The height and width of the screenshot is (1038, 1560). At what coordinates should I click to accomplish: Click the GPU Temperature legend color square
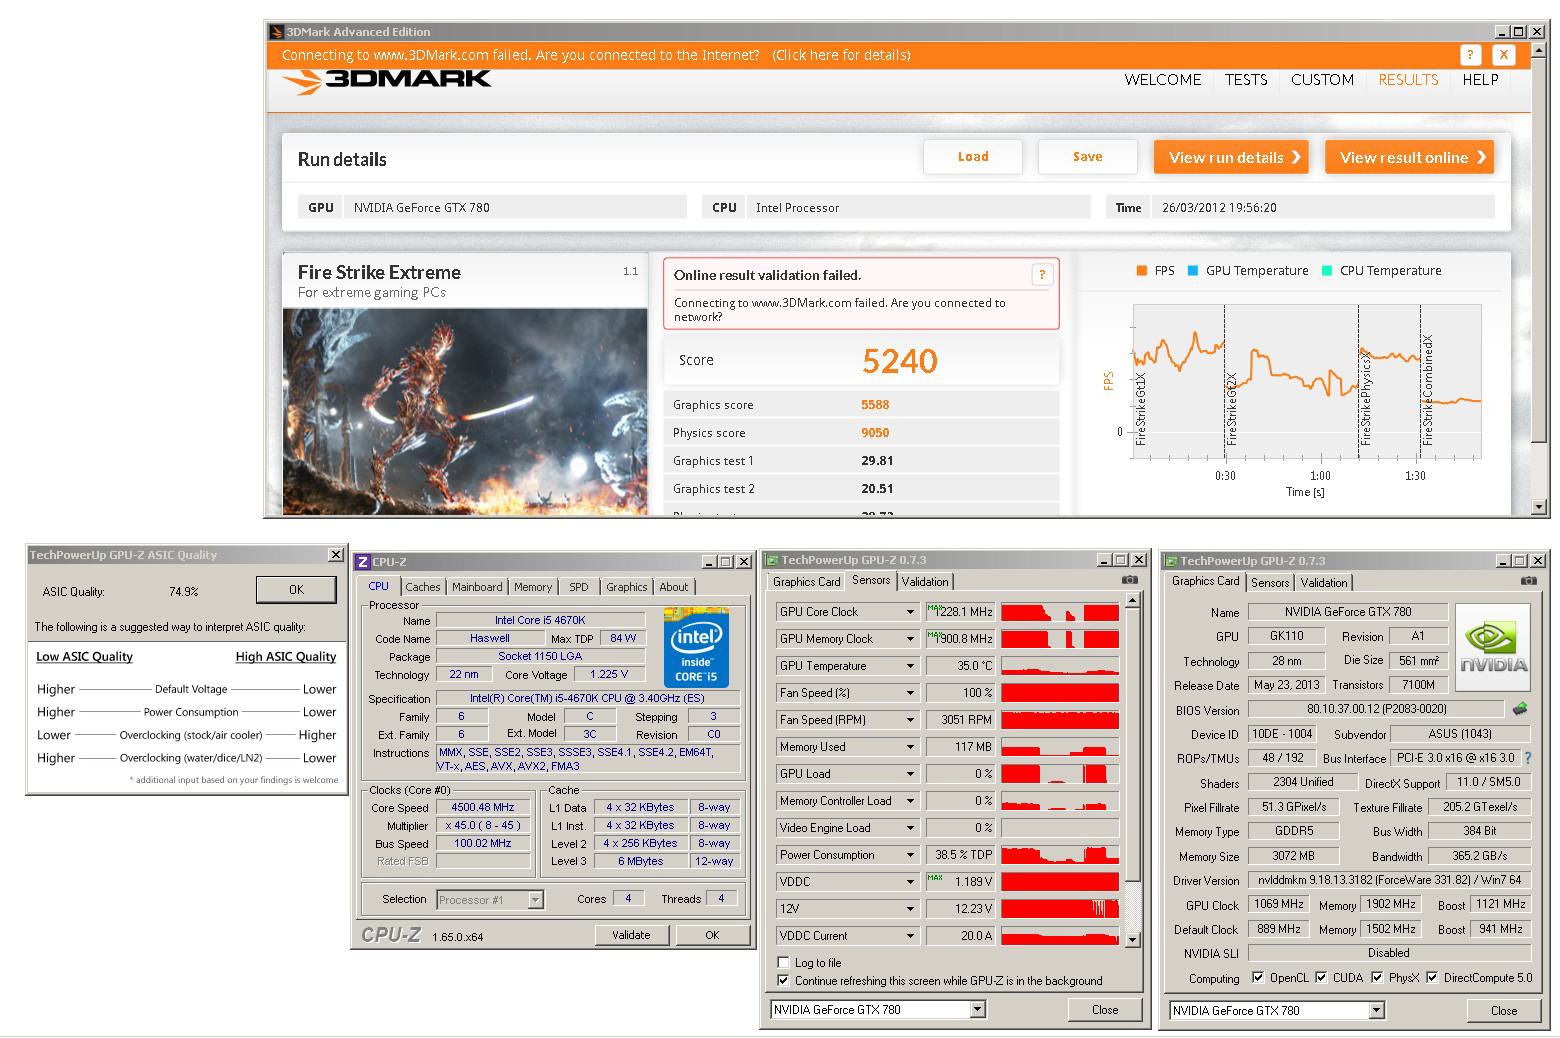click(x=1192, y=271)
